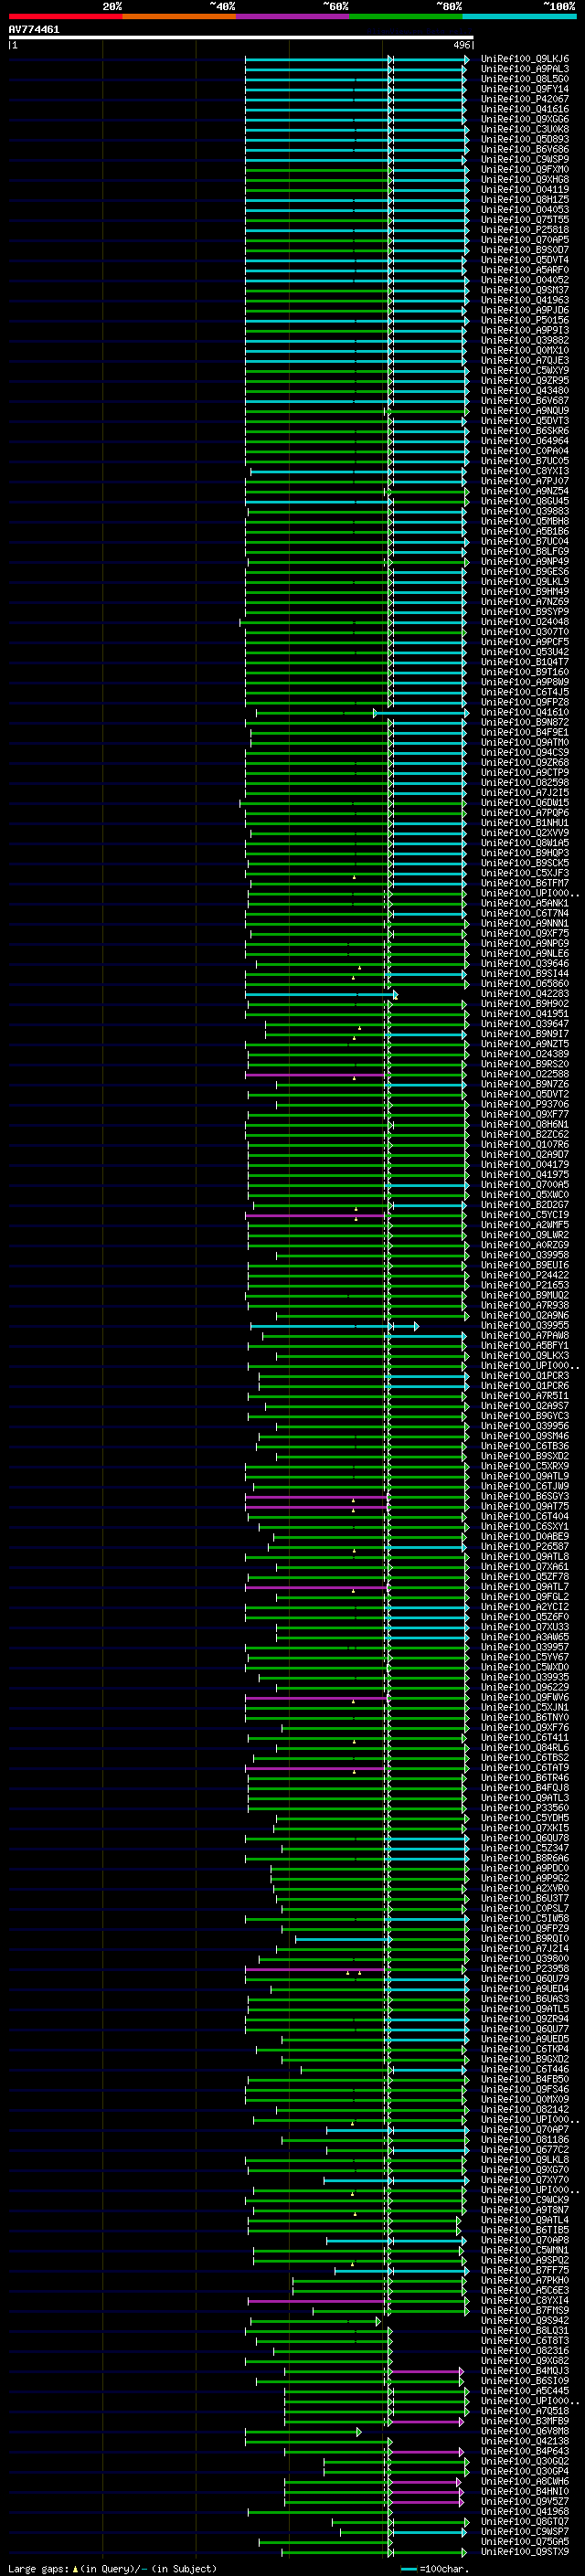The height and width of the screenshot is (2576, 585).
Task: Select the query name AV774461
Action: point(34,29)
